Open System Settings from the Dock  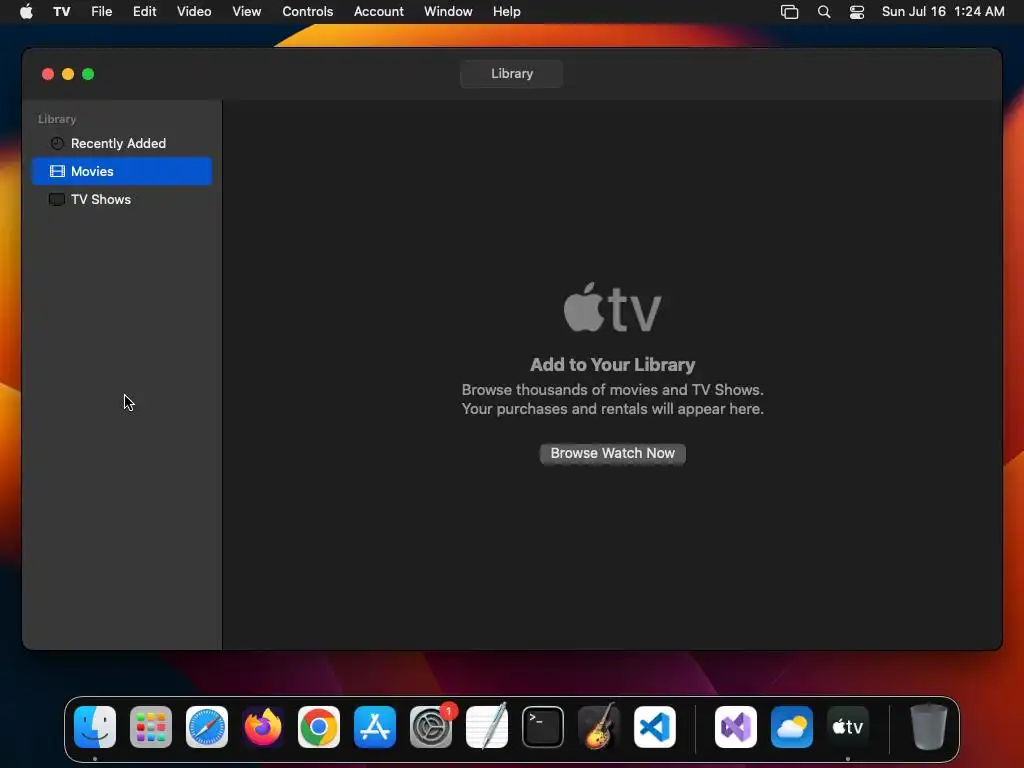[431, 727]
